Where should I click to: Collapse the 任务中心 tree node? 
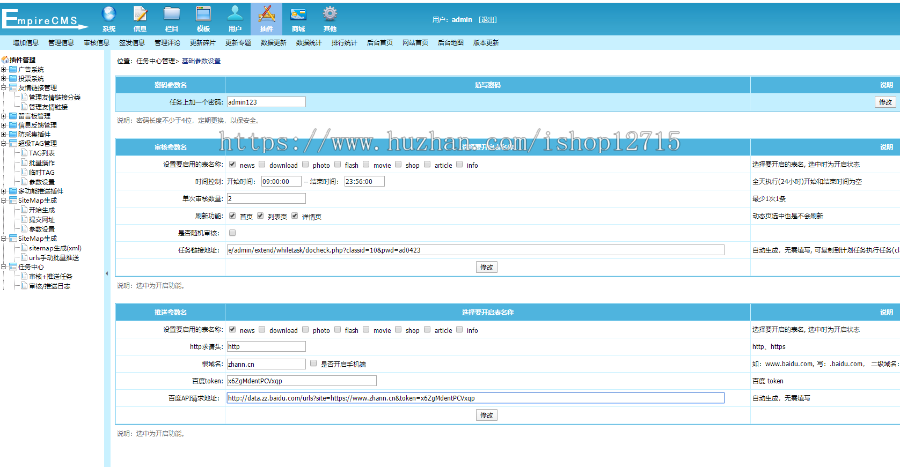pyautogui.click(x=3, y=267)
